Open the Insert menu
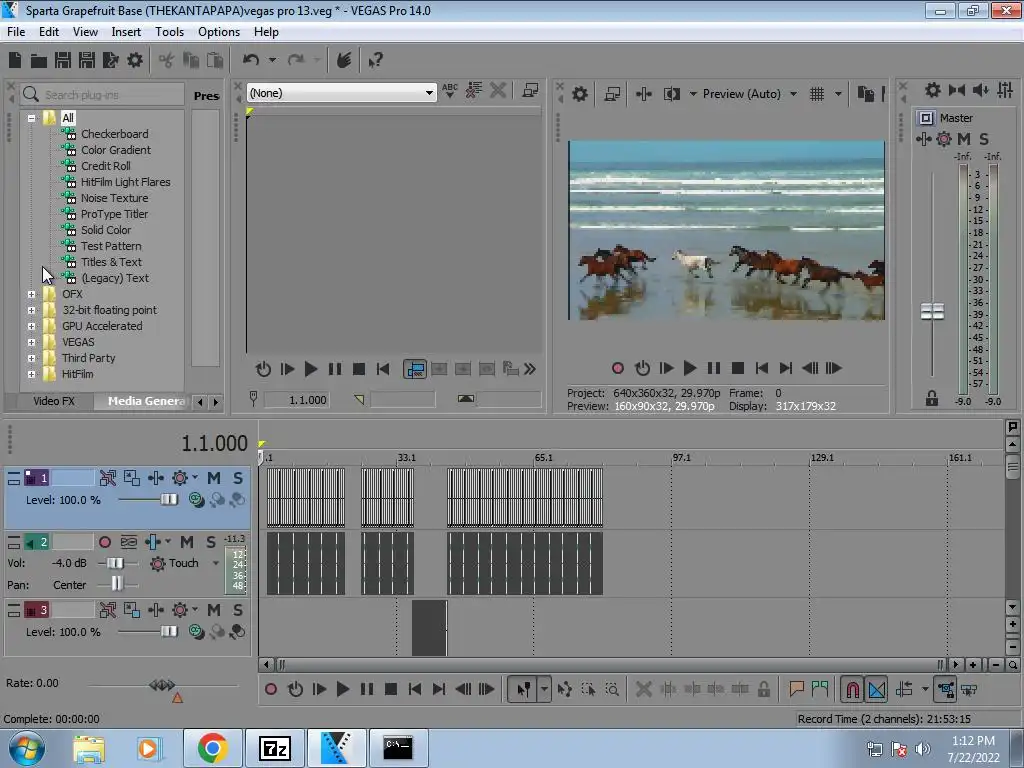This screenshot has width=1024, height=768. tap(126, 32)
